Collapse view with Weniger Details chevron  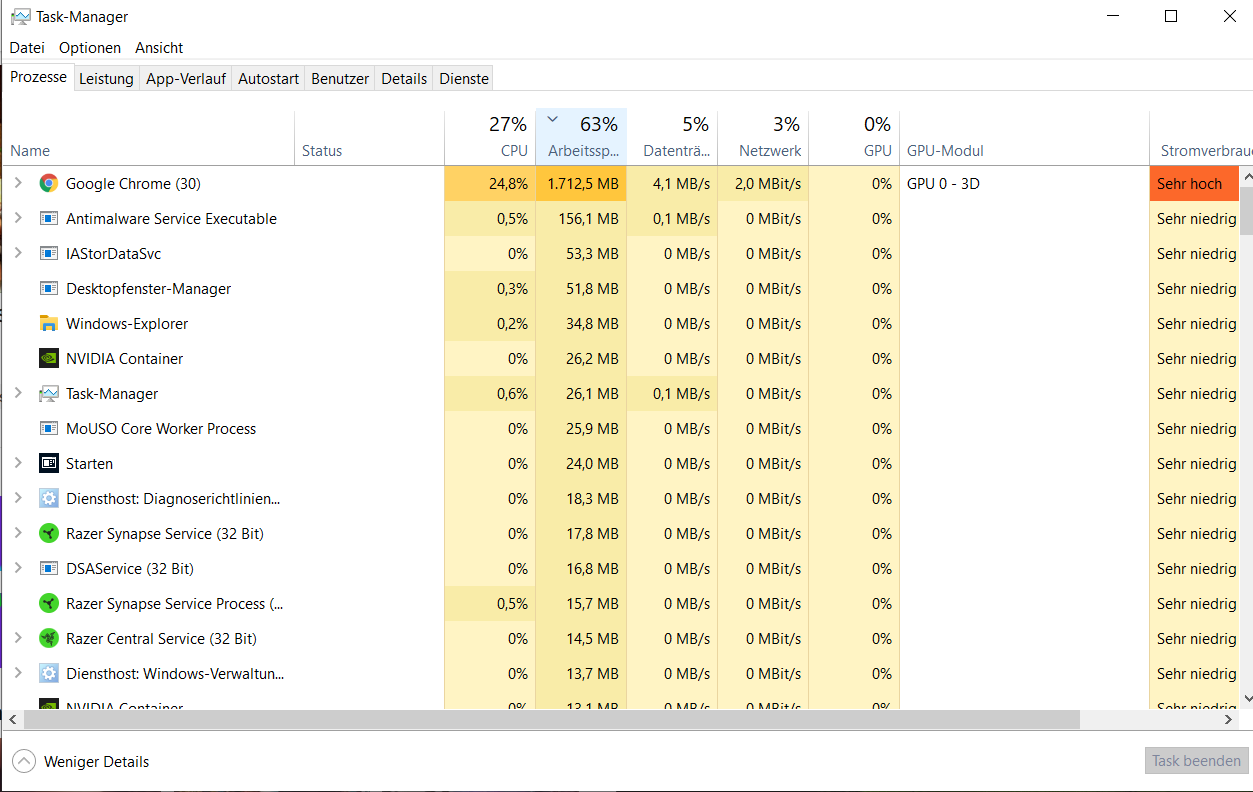click(x=24, y=761)
